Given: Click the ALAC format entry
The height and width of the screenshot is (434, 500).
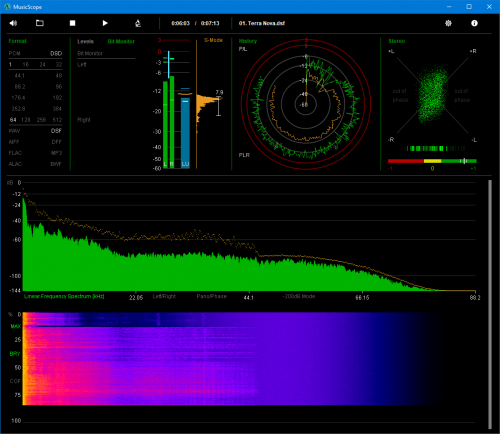Looking at the screenshot, I should click(x=15, y=164).
